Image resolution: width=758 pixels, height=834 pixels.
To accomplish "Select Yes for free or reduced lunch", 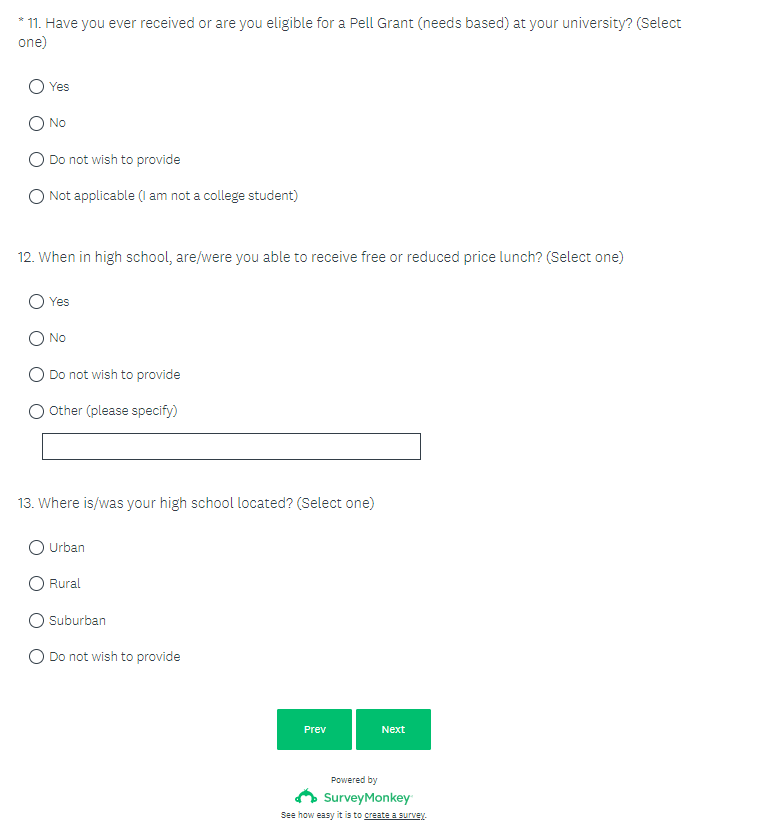I will pos(37,302).
